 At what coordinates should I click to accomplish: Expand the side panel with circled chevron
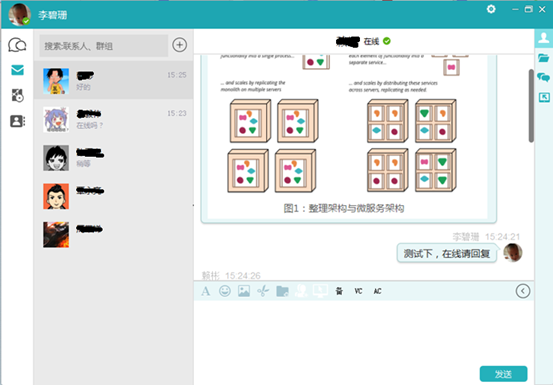[523, 291]
